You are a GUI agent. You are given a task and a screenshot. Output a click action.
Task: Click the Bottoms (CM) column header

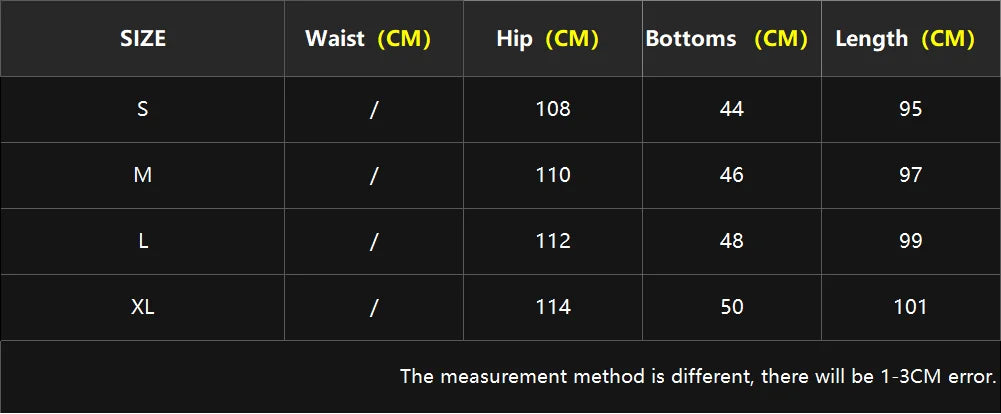pos(727,39)
